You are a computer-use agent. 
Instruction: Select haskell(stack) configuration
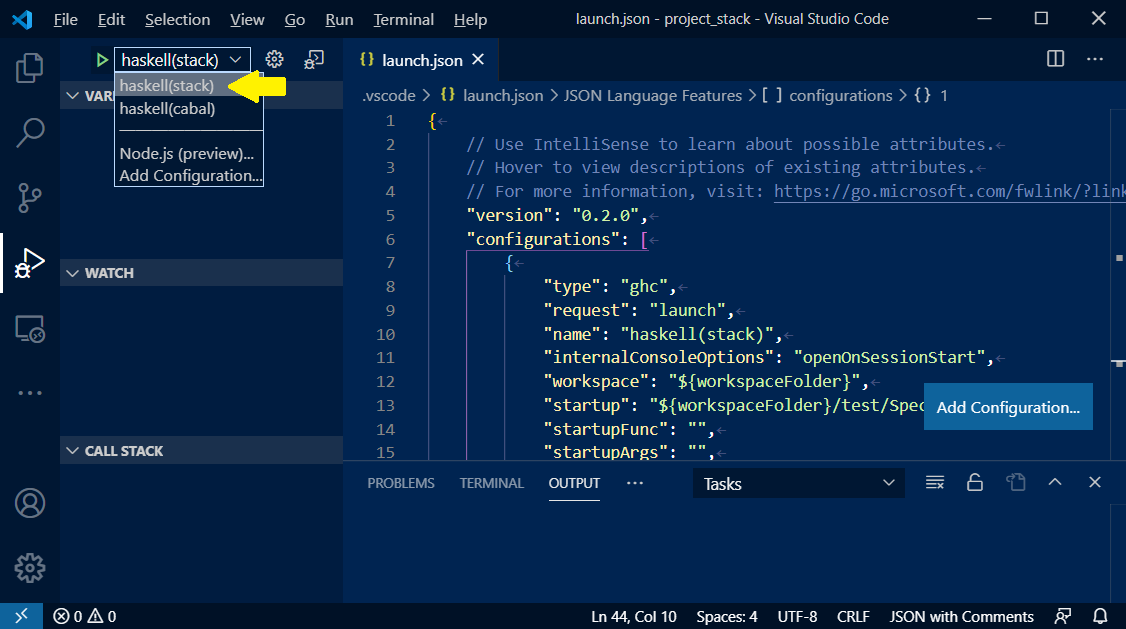coord(189,85)
